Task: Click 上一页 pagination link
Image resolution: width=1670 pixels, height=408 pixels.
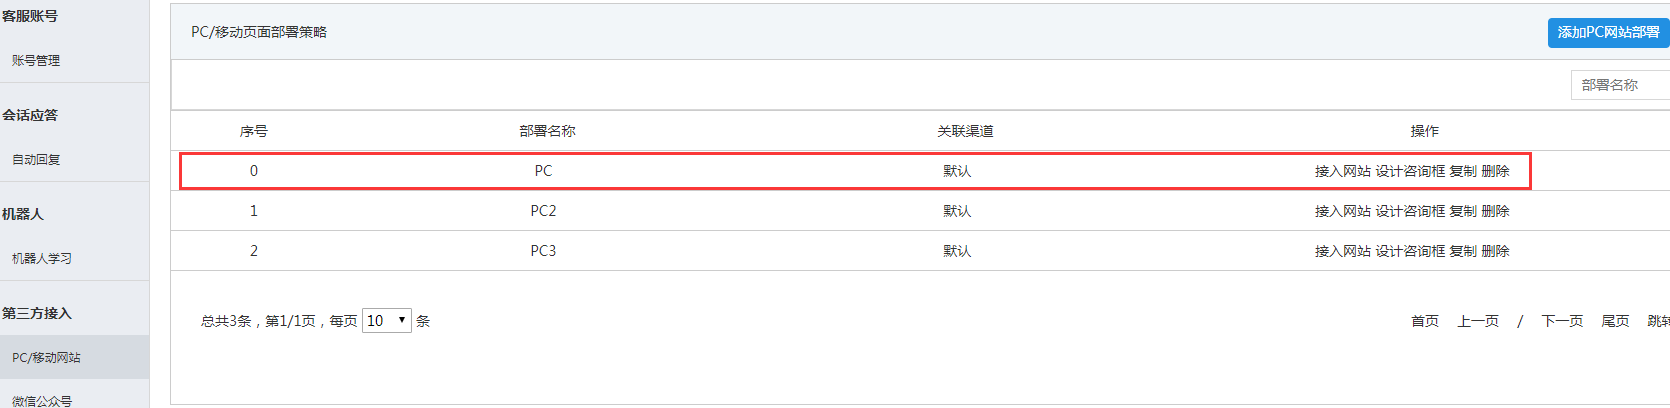Action: pyautogui.click(x=1477, y=321)
